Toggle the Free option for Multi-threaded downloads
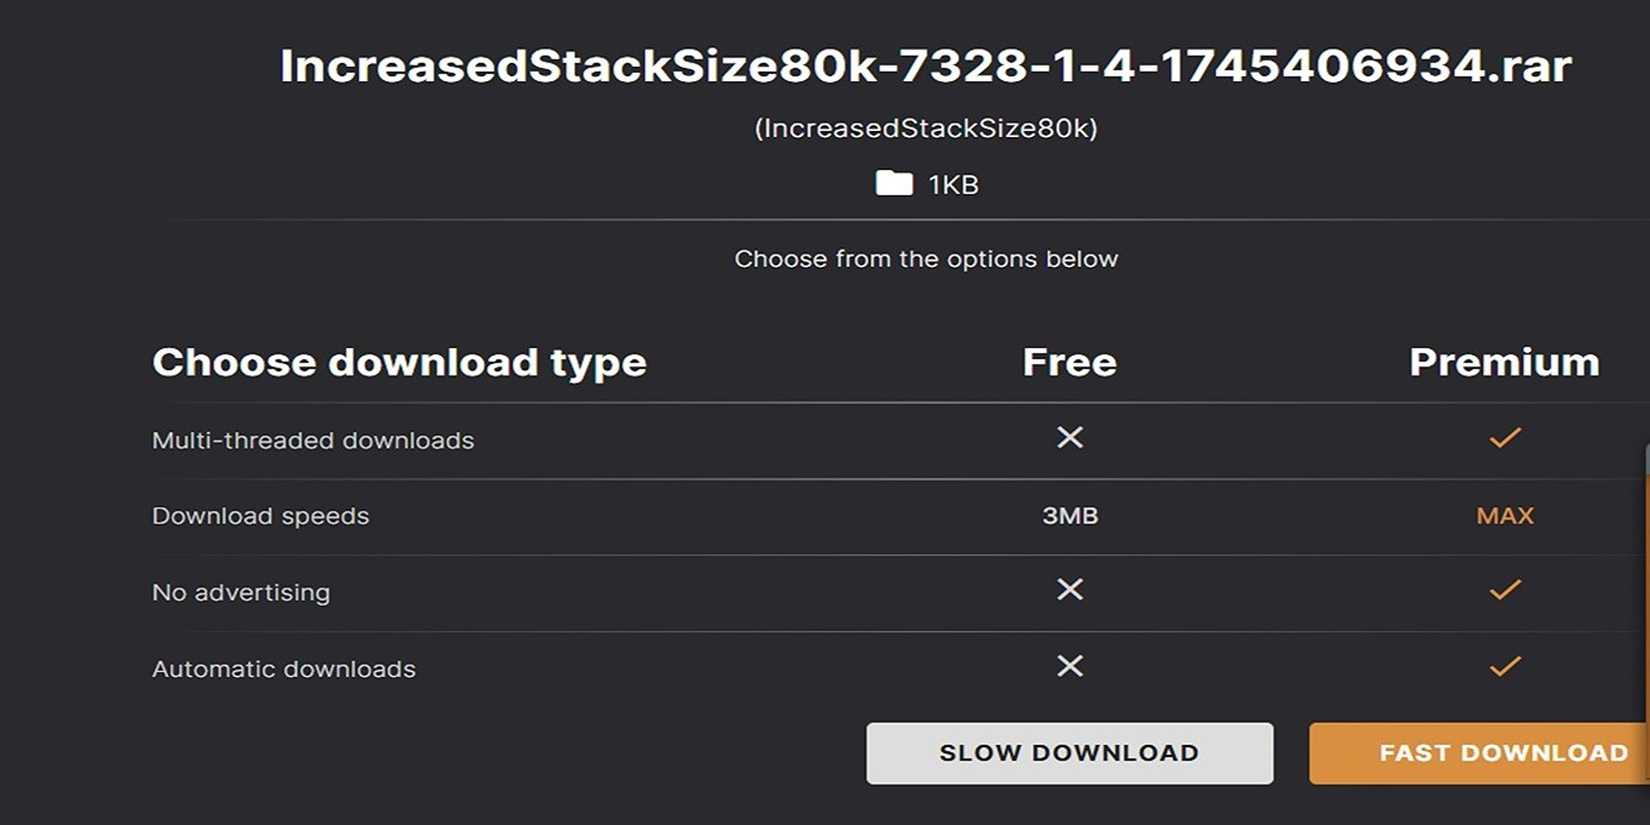1650x825 pixels. point(1069,437)
